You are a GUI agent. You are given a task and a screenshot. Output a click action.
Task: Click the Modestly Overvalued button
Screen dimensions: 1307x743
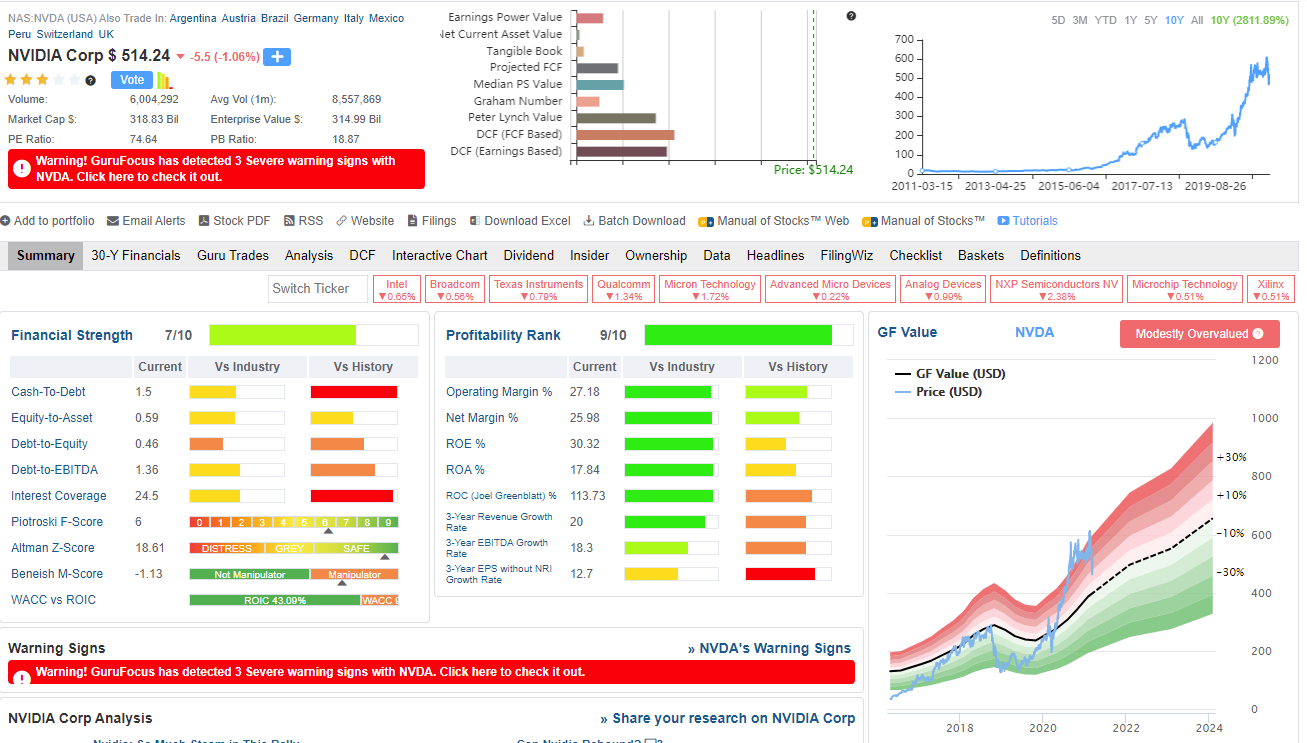pyautogui.click(x=1200, y=334)
